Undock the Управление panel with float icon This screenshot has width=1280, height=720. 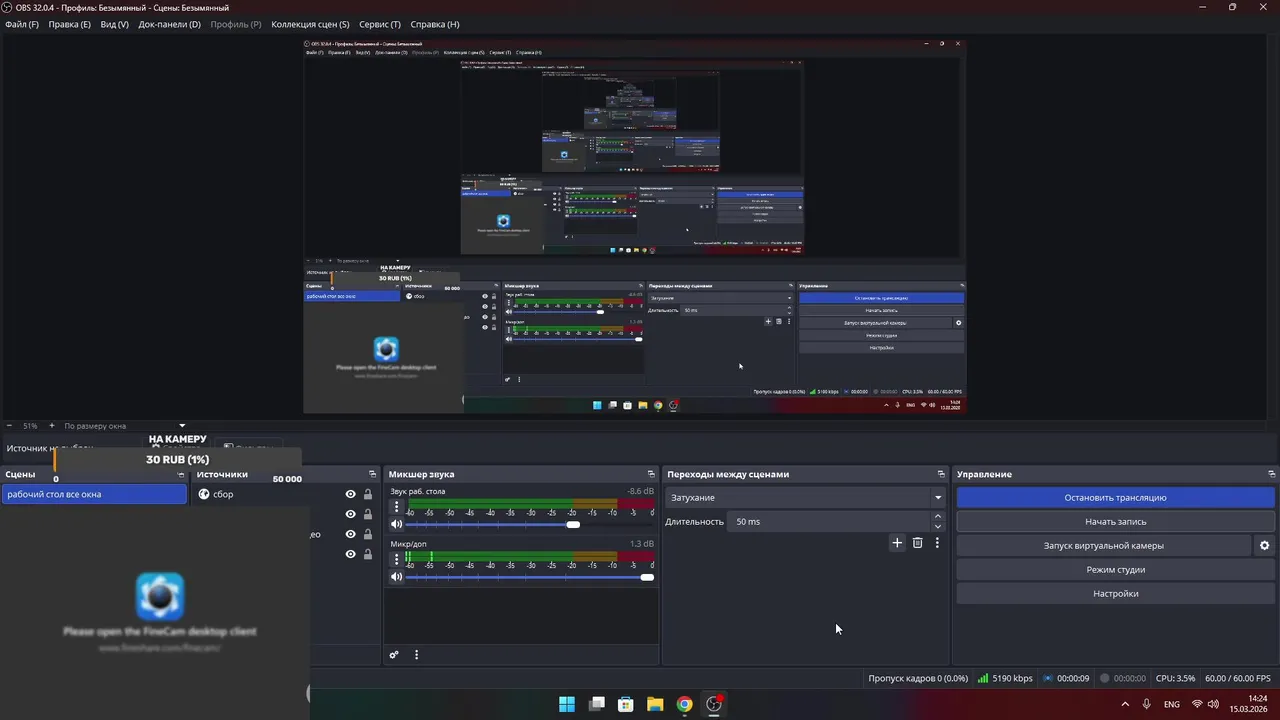tap(1271, 475)
